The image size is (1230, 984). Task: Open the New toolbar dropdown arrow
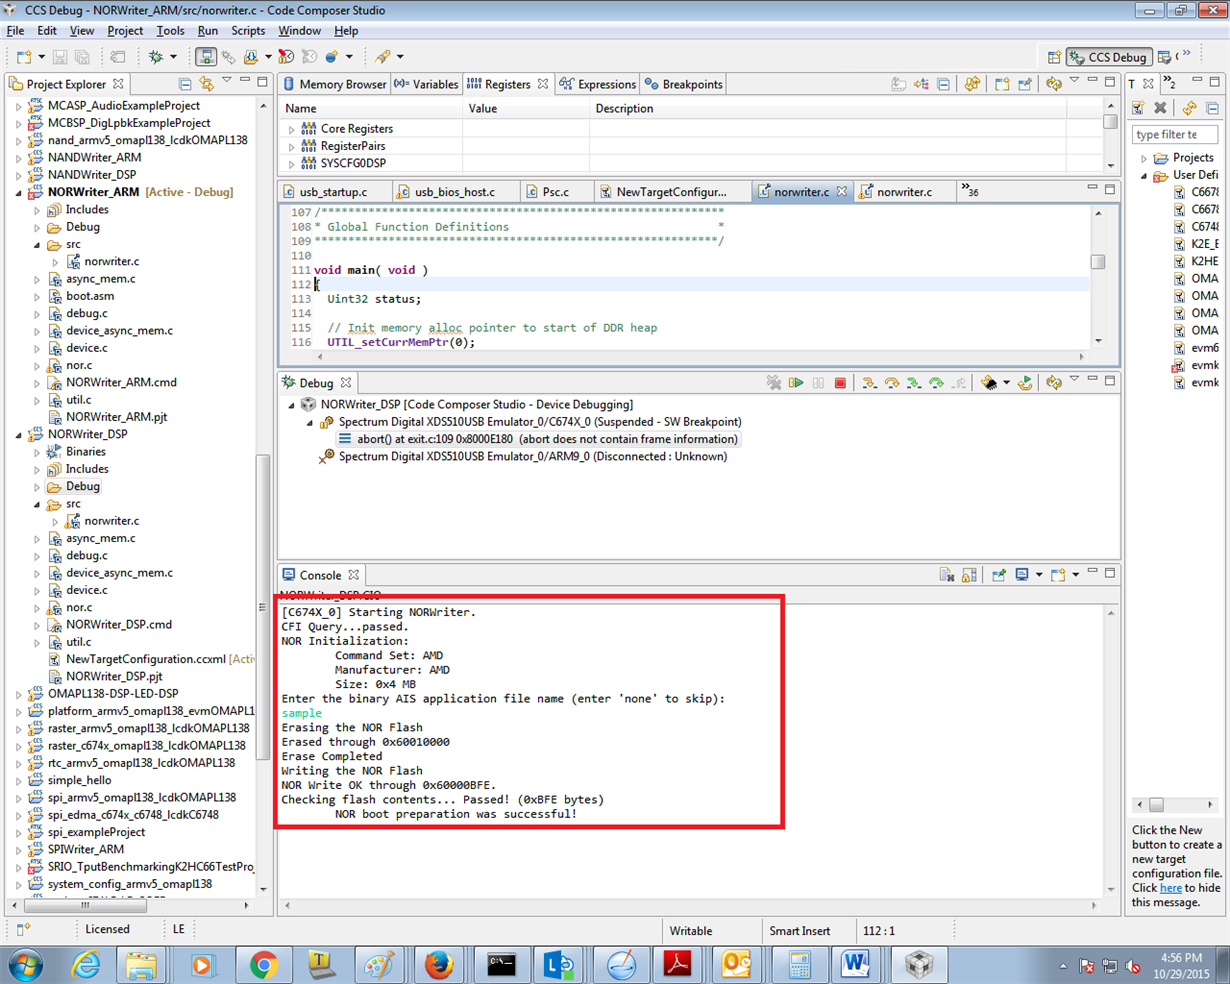point(41,57)
